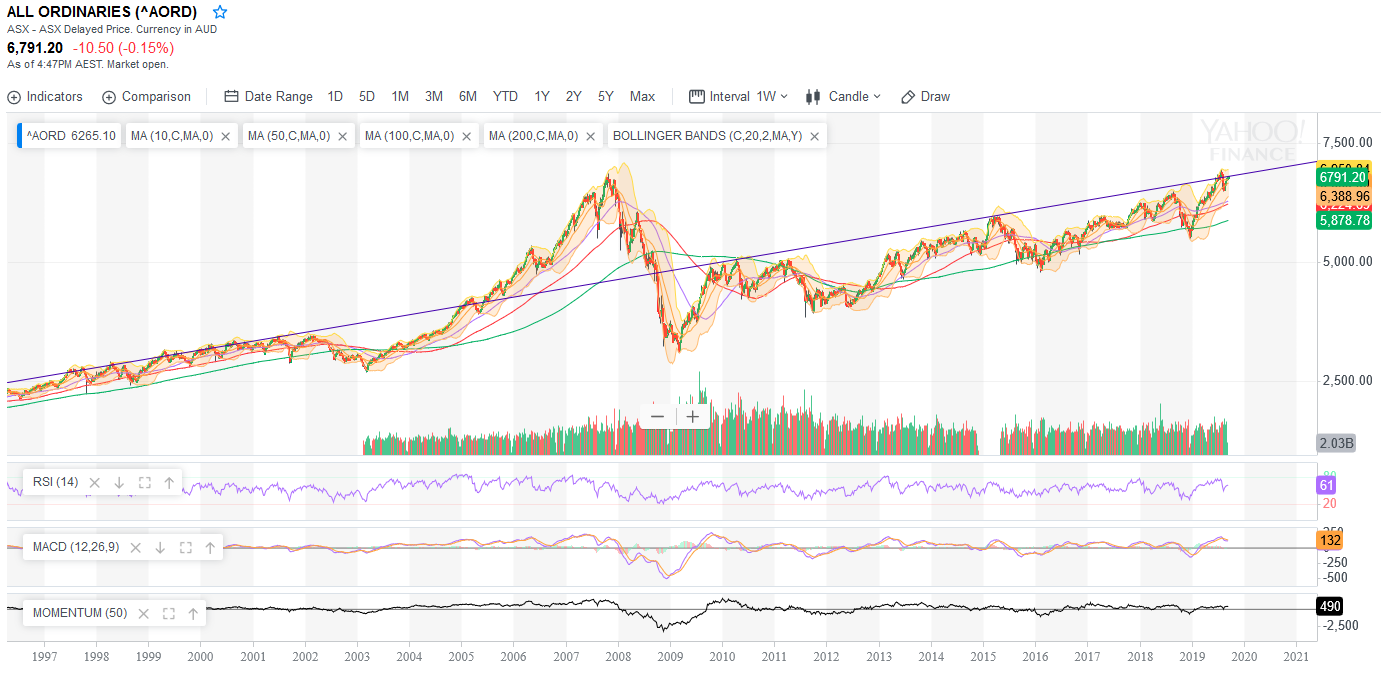This screenshot has width=1381, height=679.
Task: Open the Comparison tool
Action: pos(146,97)
